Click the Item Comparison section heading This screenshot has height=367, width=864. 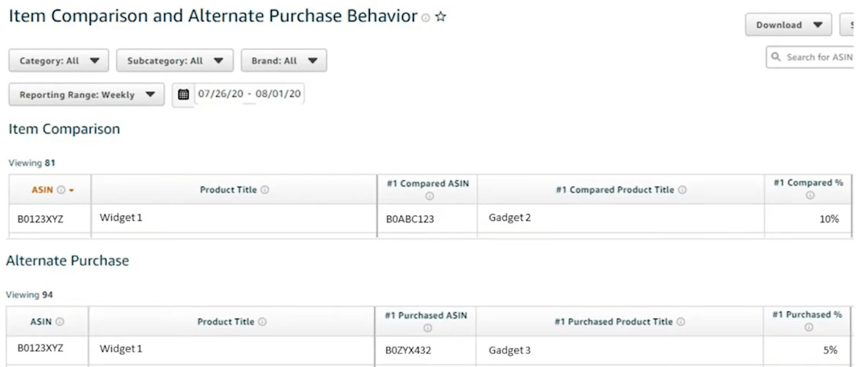[64, 129]
